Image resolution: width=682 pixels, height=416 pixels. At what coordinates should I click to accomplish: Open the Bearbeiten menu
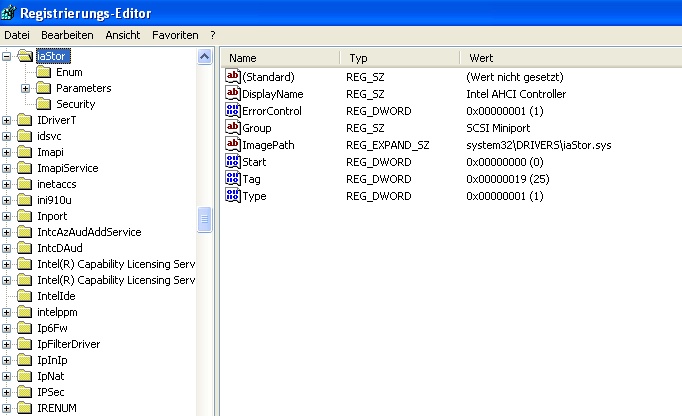point(67,35)
